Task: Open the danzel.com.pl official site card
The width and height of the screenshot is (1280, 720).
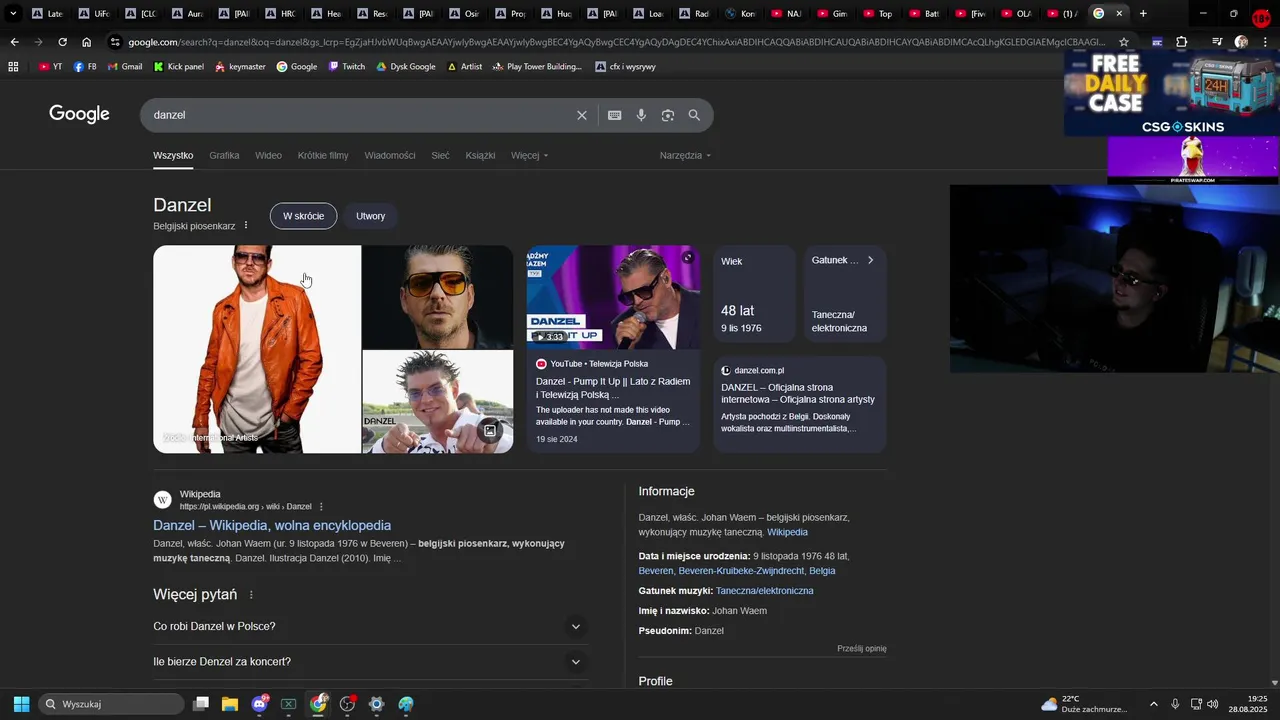Action: (799, 404)
